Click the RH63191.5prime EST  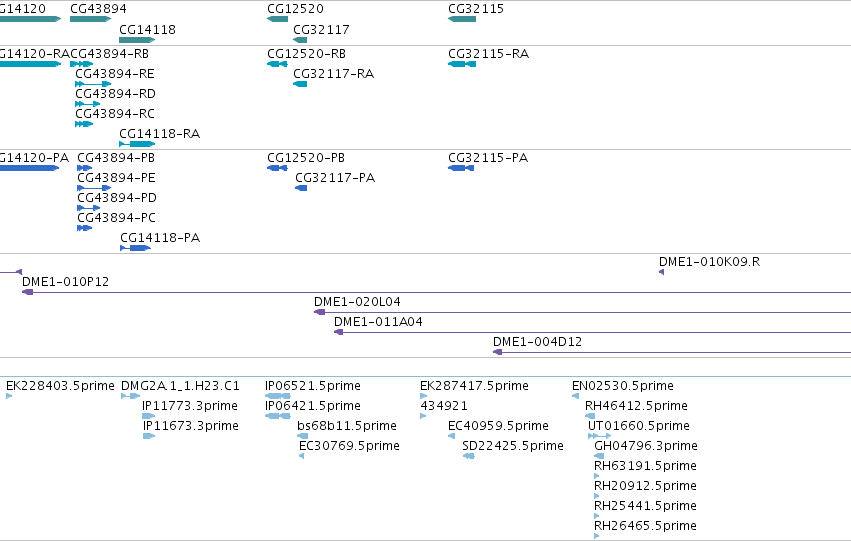coord(596,476)
